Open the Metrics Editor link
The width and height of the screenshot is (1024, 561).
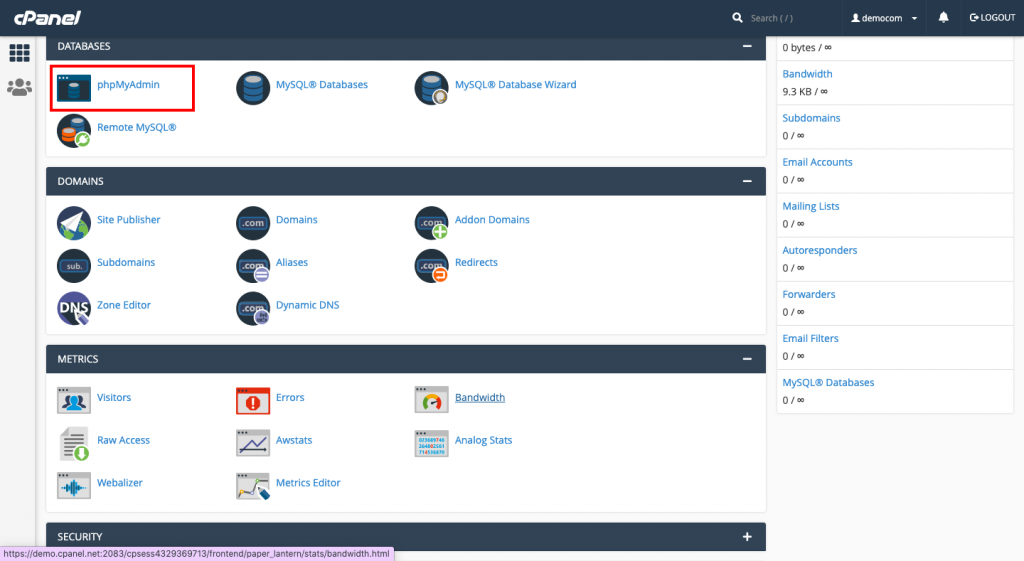tap(308, 483)
